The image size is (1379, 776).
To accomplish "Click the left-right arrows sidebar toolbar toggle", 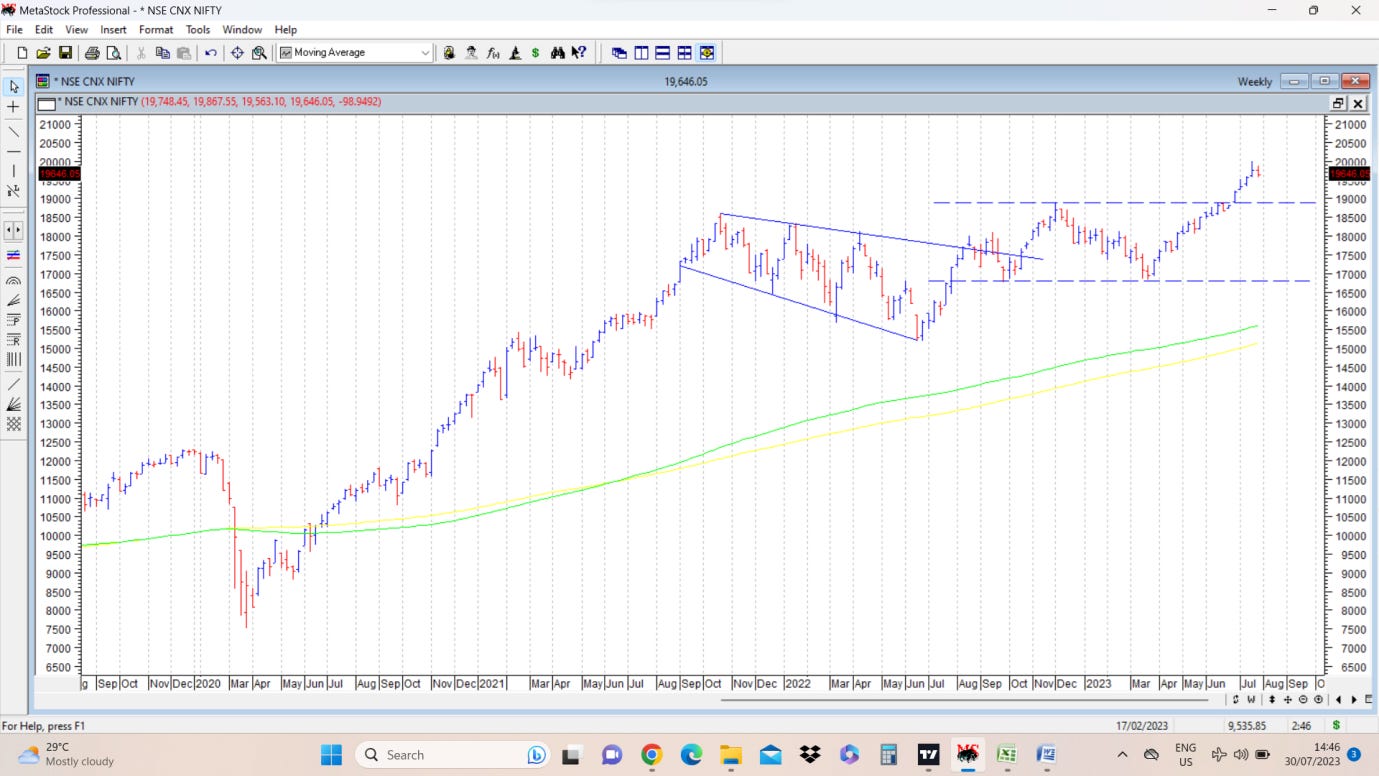I will tap(14, 230).
